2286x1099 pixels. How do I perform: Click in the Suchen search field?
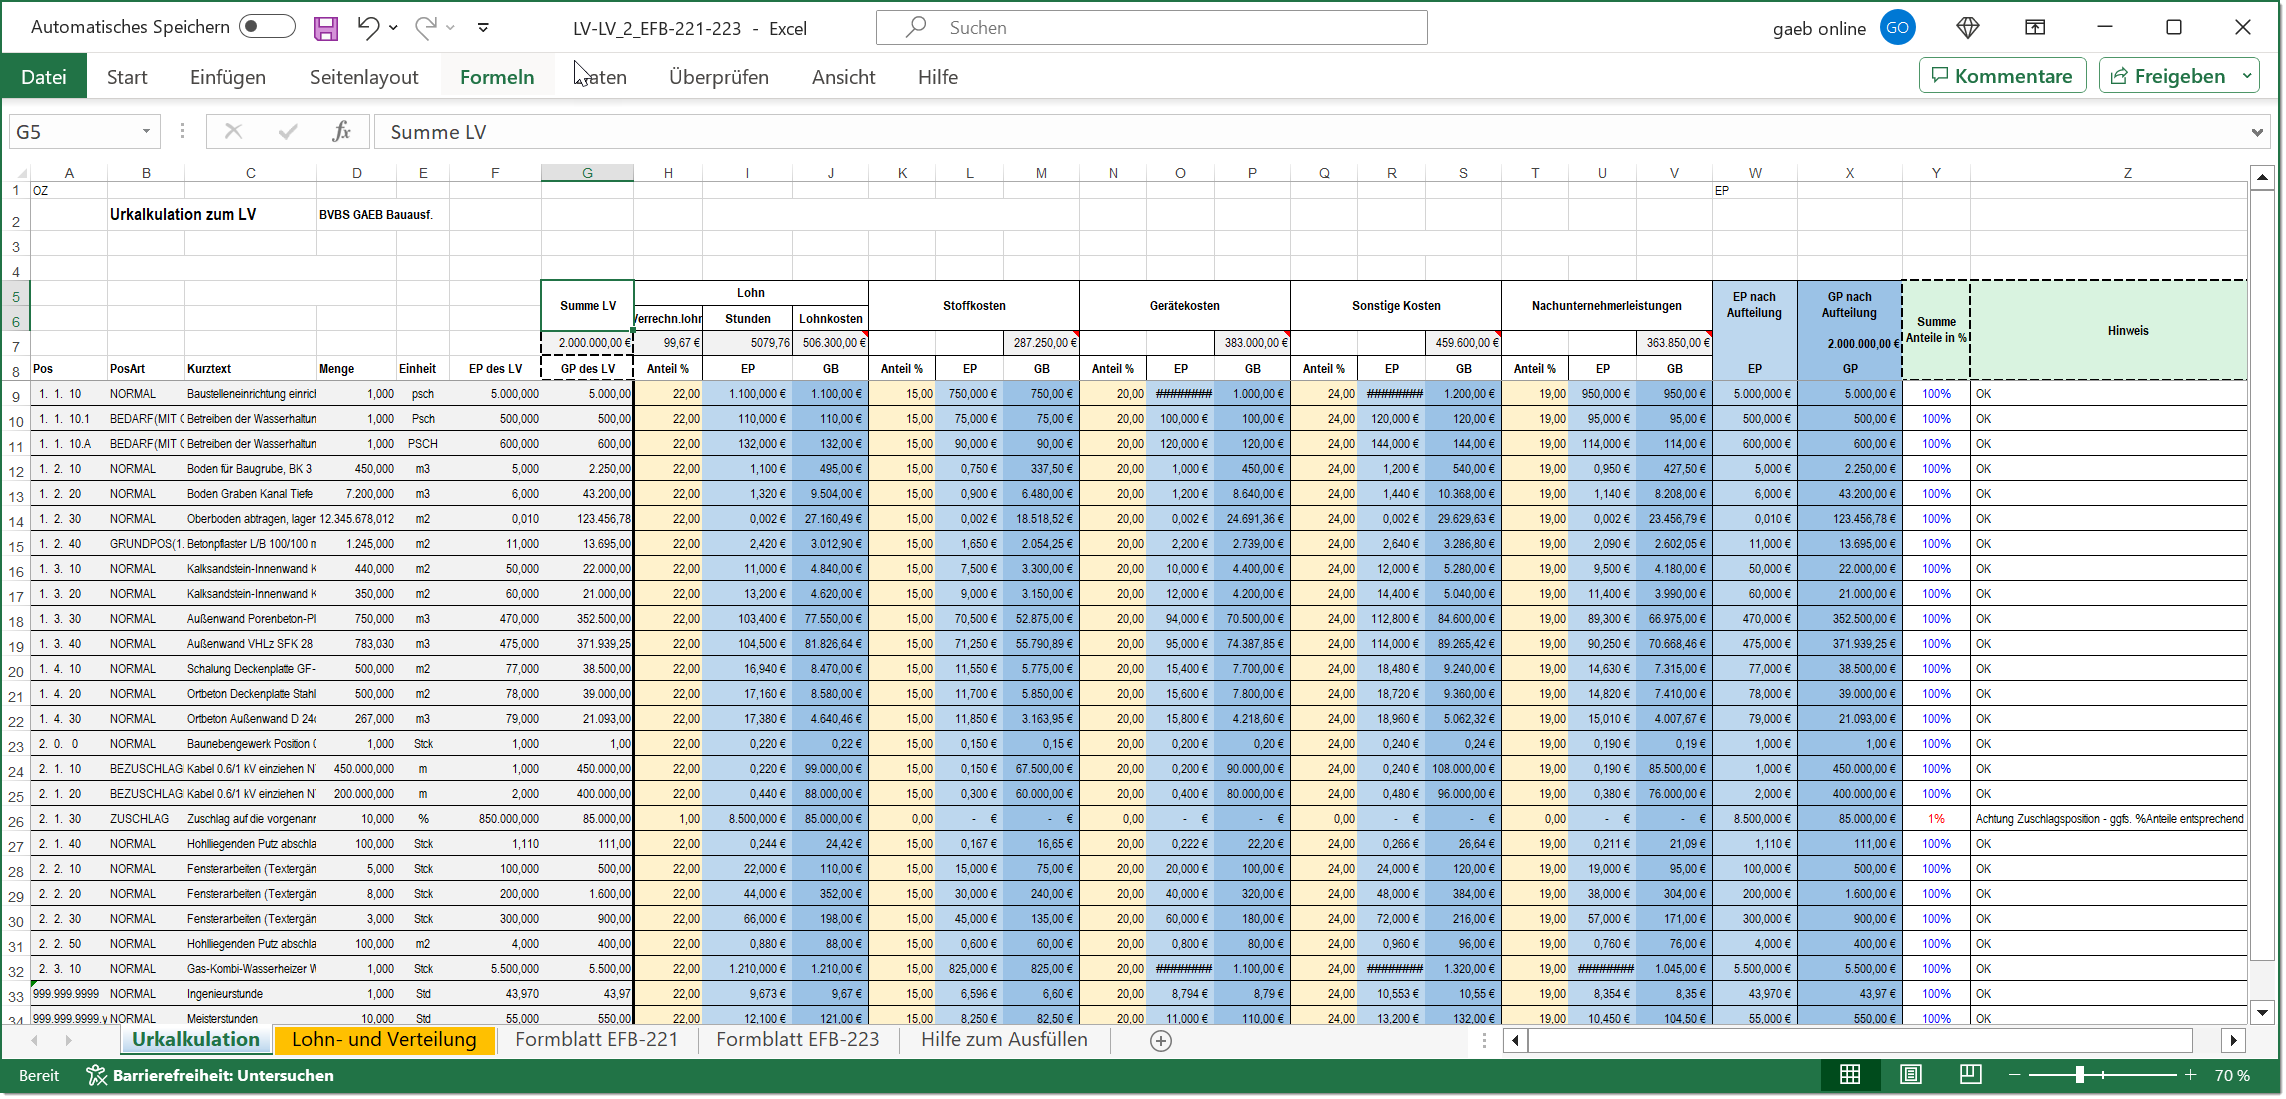pyautogui.click(x=1150, y=28)
